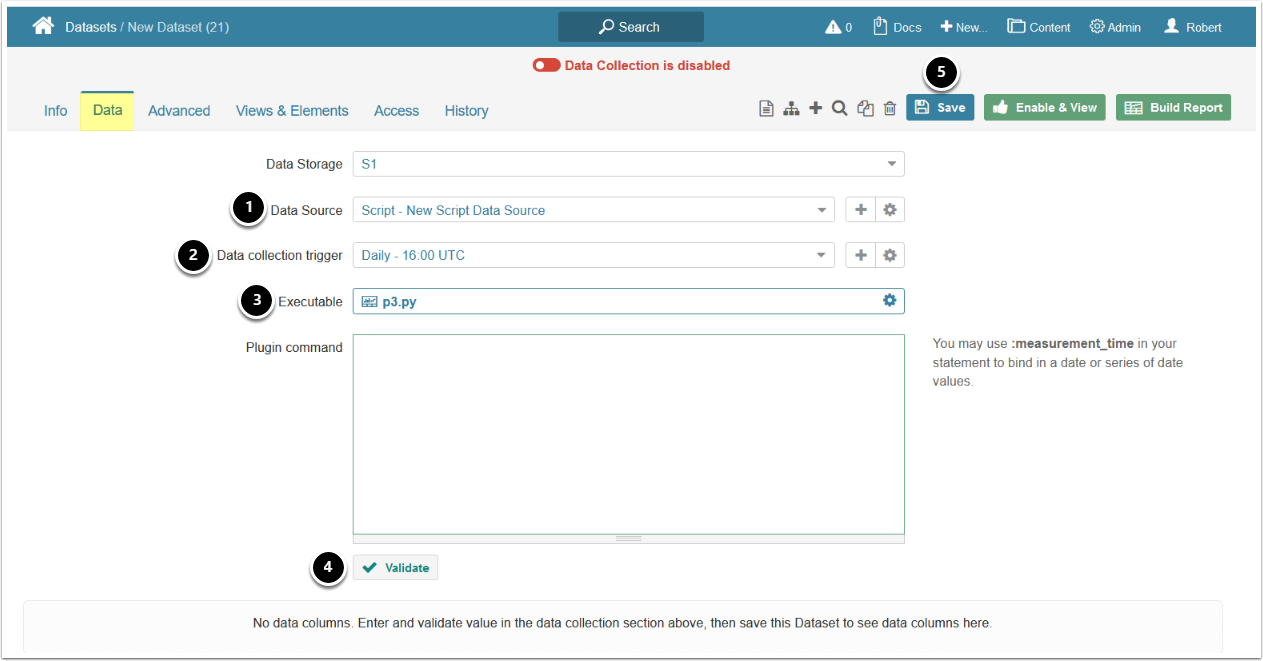Go to the home page icon
Screen dimensions: 1263x661
point(43,27)
